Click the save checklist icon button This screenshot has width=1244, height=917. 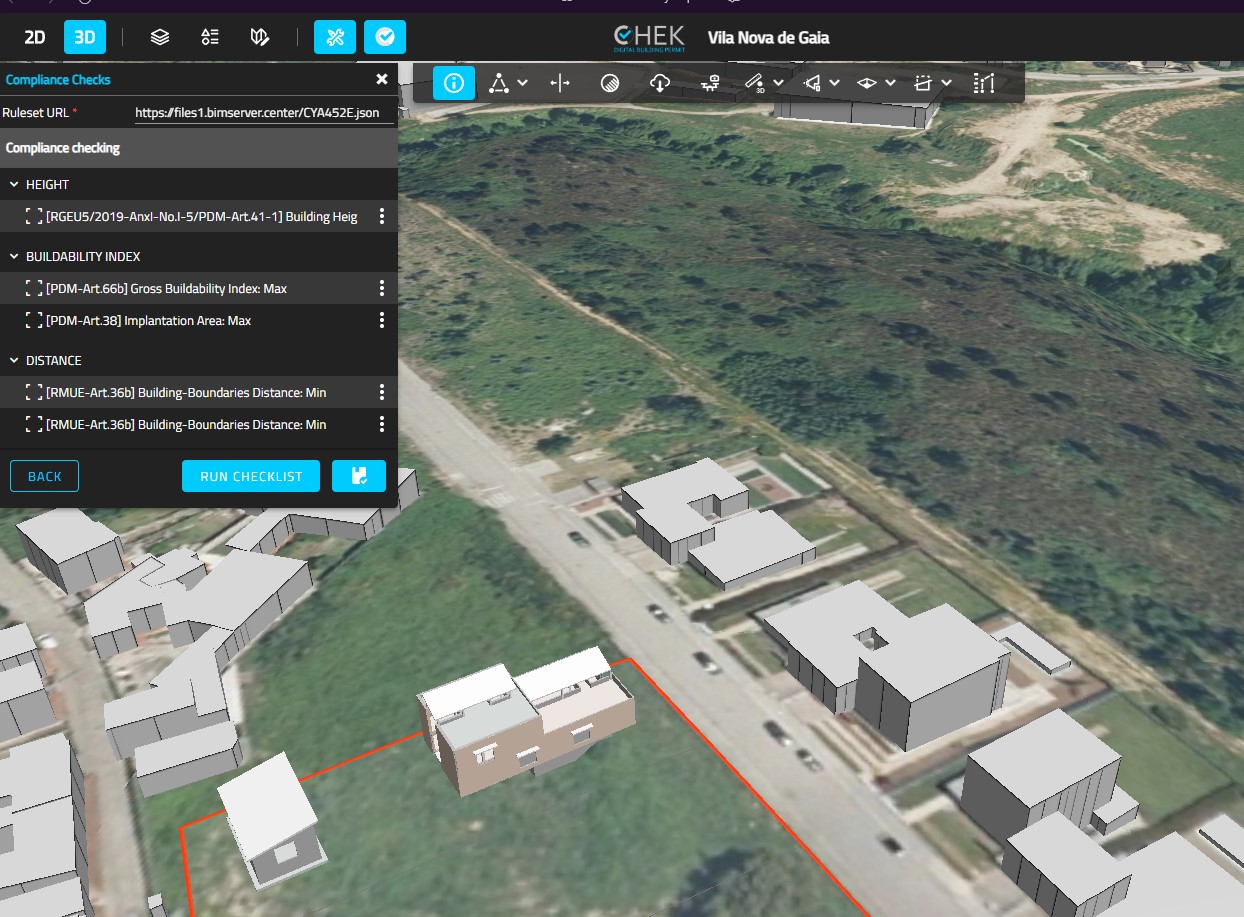(359, 476)
